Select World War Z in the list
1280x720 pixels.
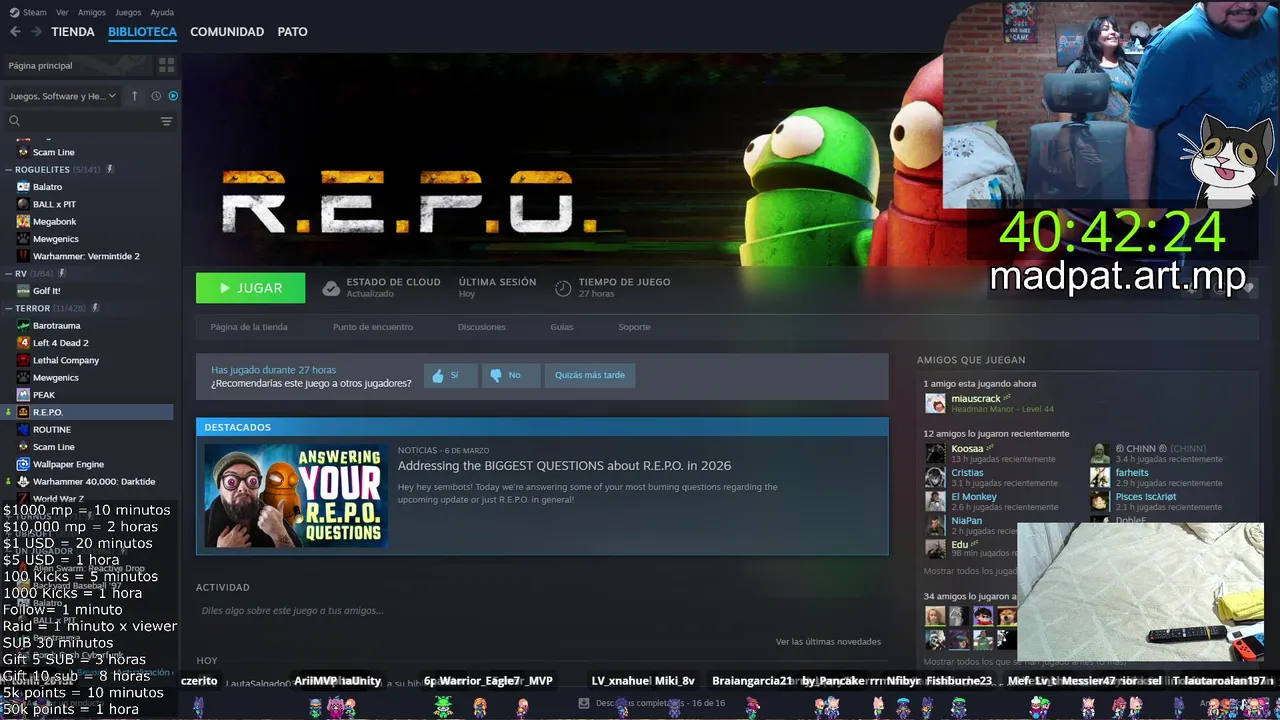pos(58,498)
